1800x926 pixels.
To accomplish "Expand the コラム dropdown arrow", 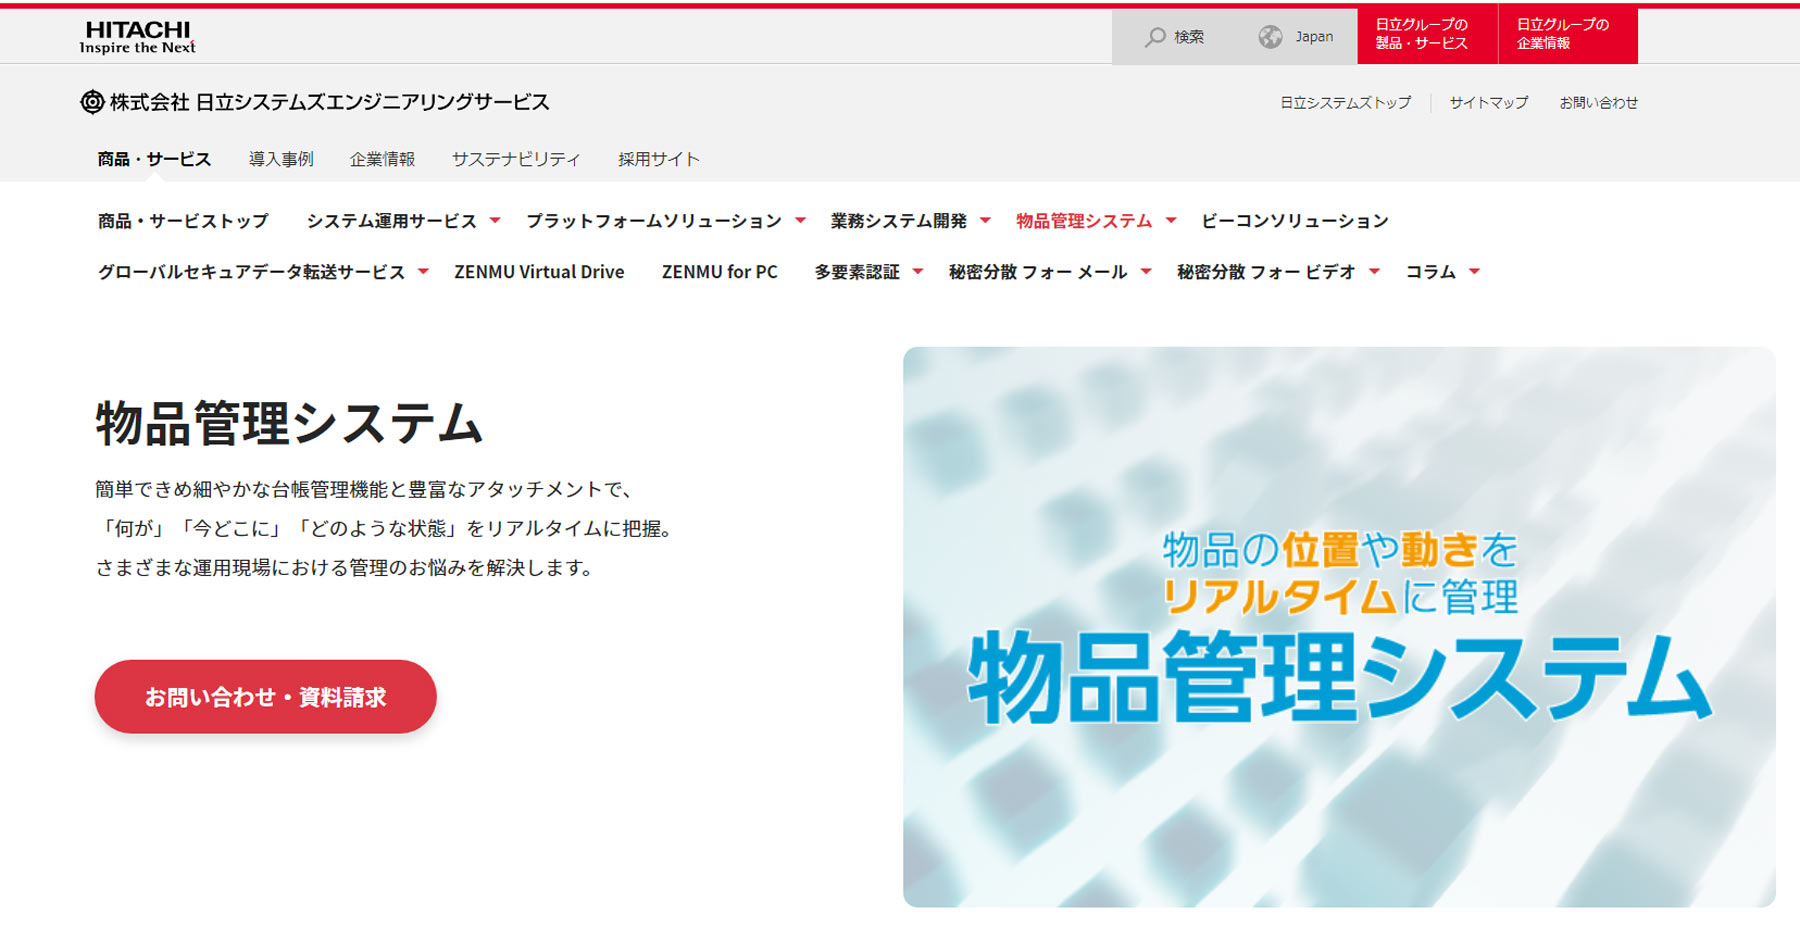I will [x=1474, y=272].
